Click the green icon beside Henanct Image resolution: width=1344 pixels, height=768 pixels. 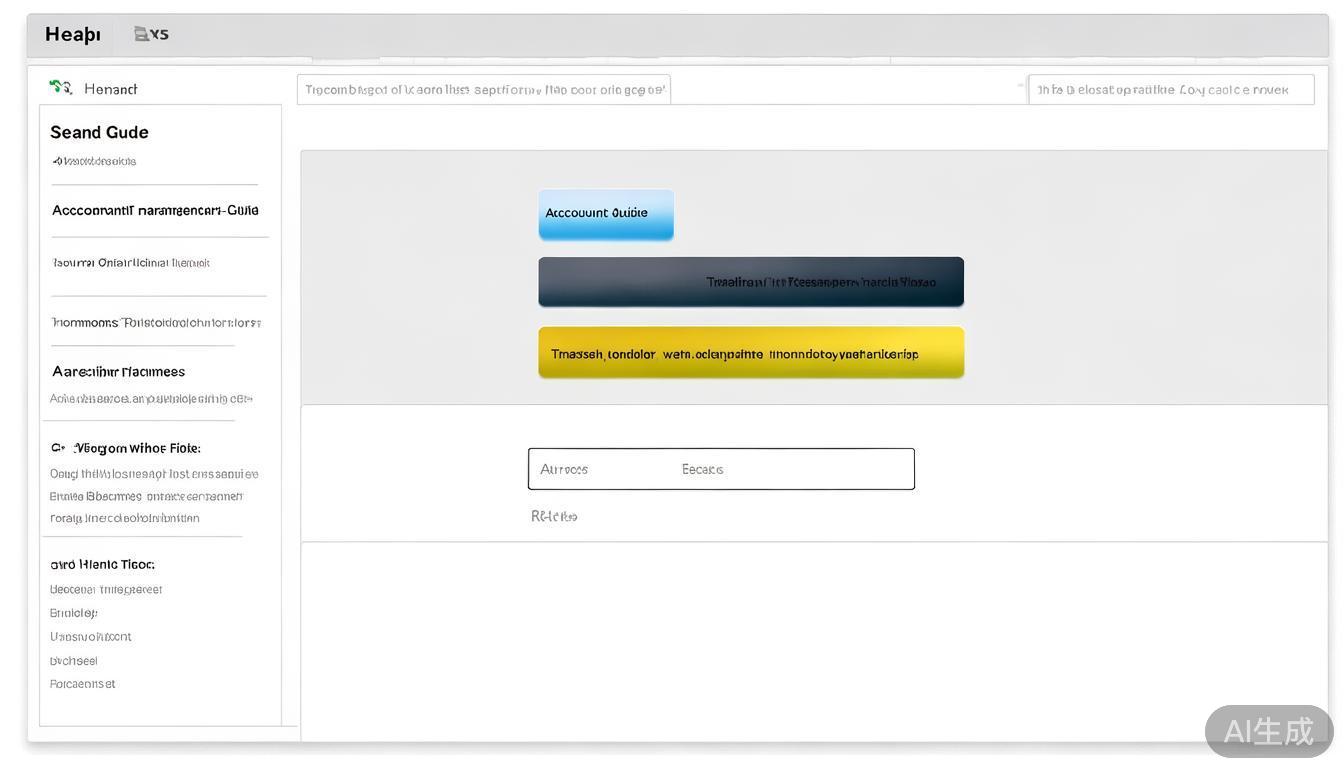[x=60, y=88]
